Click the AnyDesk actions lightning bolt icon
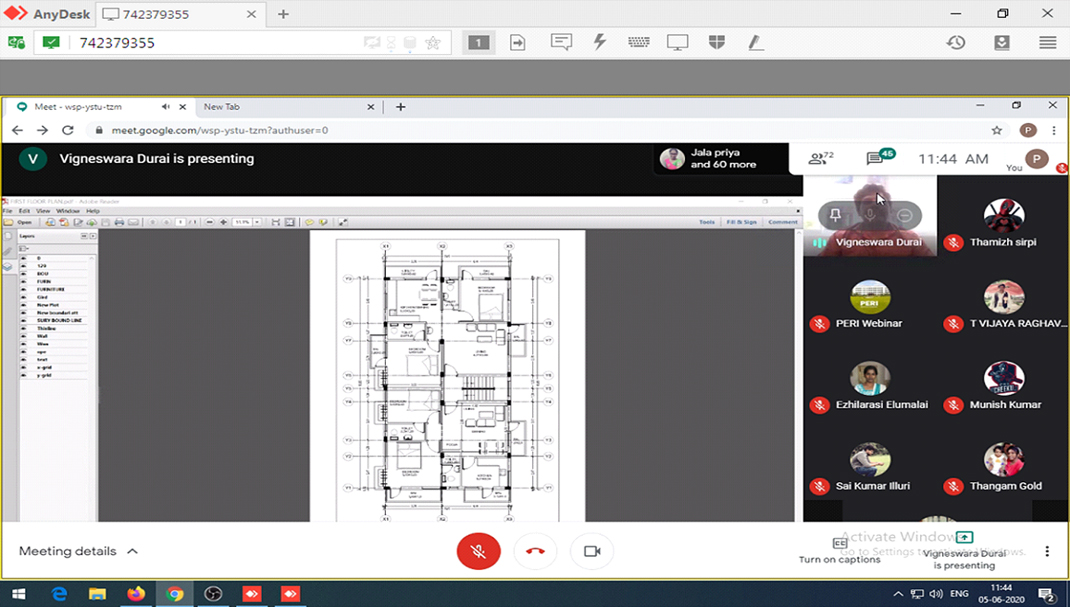This screenshot has height=607, width=1070. click(600, 42)
